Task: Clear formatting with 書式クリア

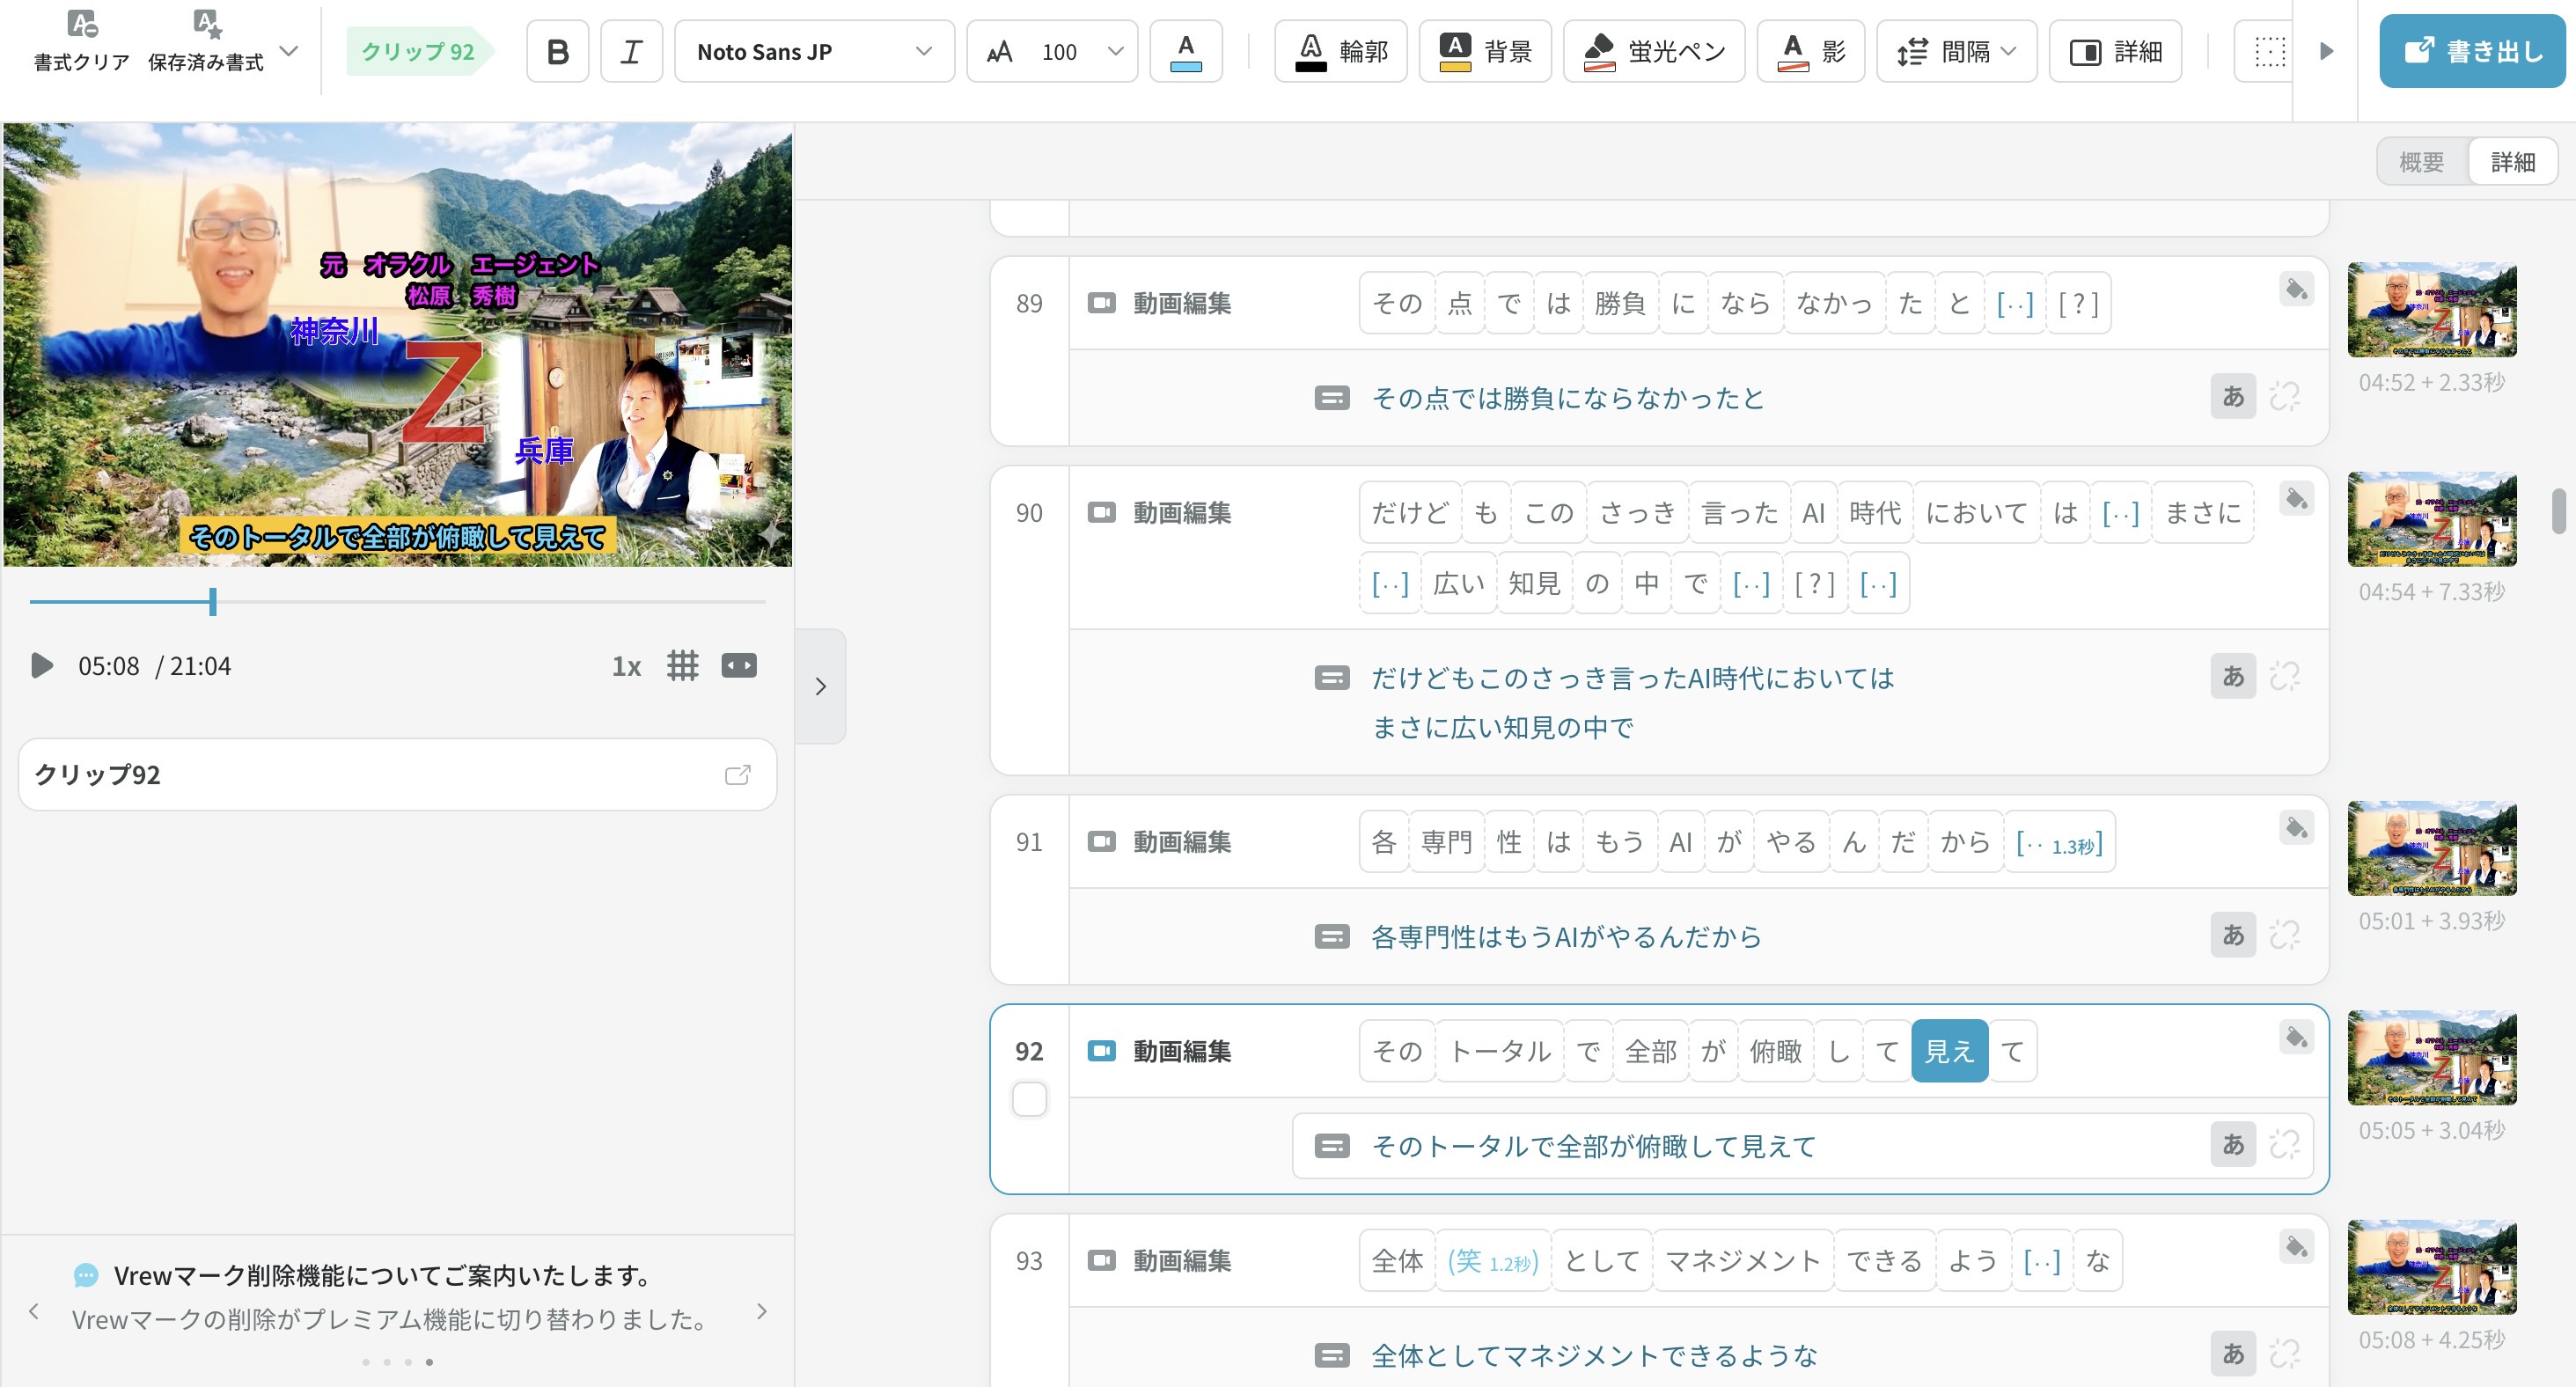Action: point(82,42)
